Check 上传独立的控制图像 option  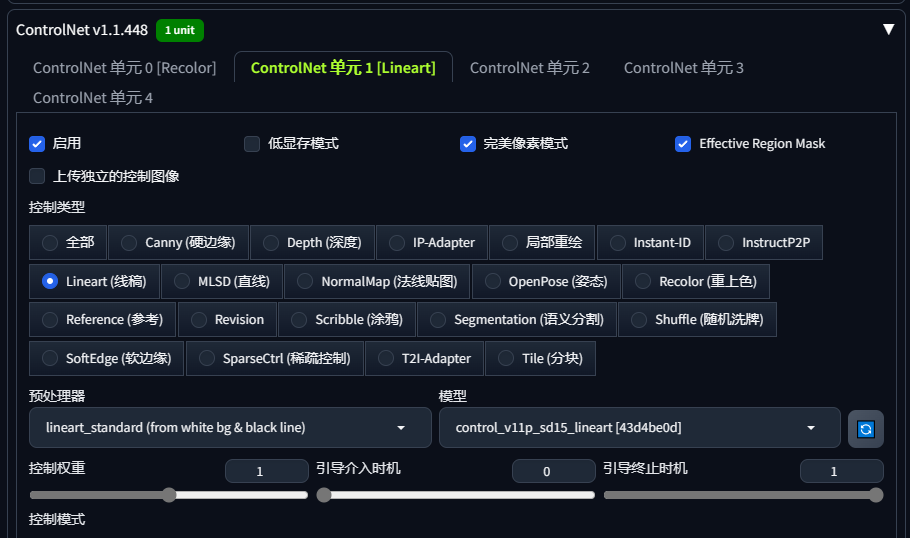click(38, 176)
